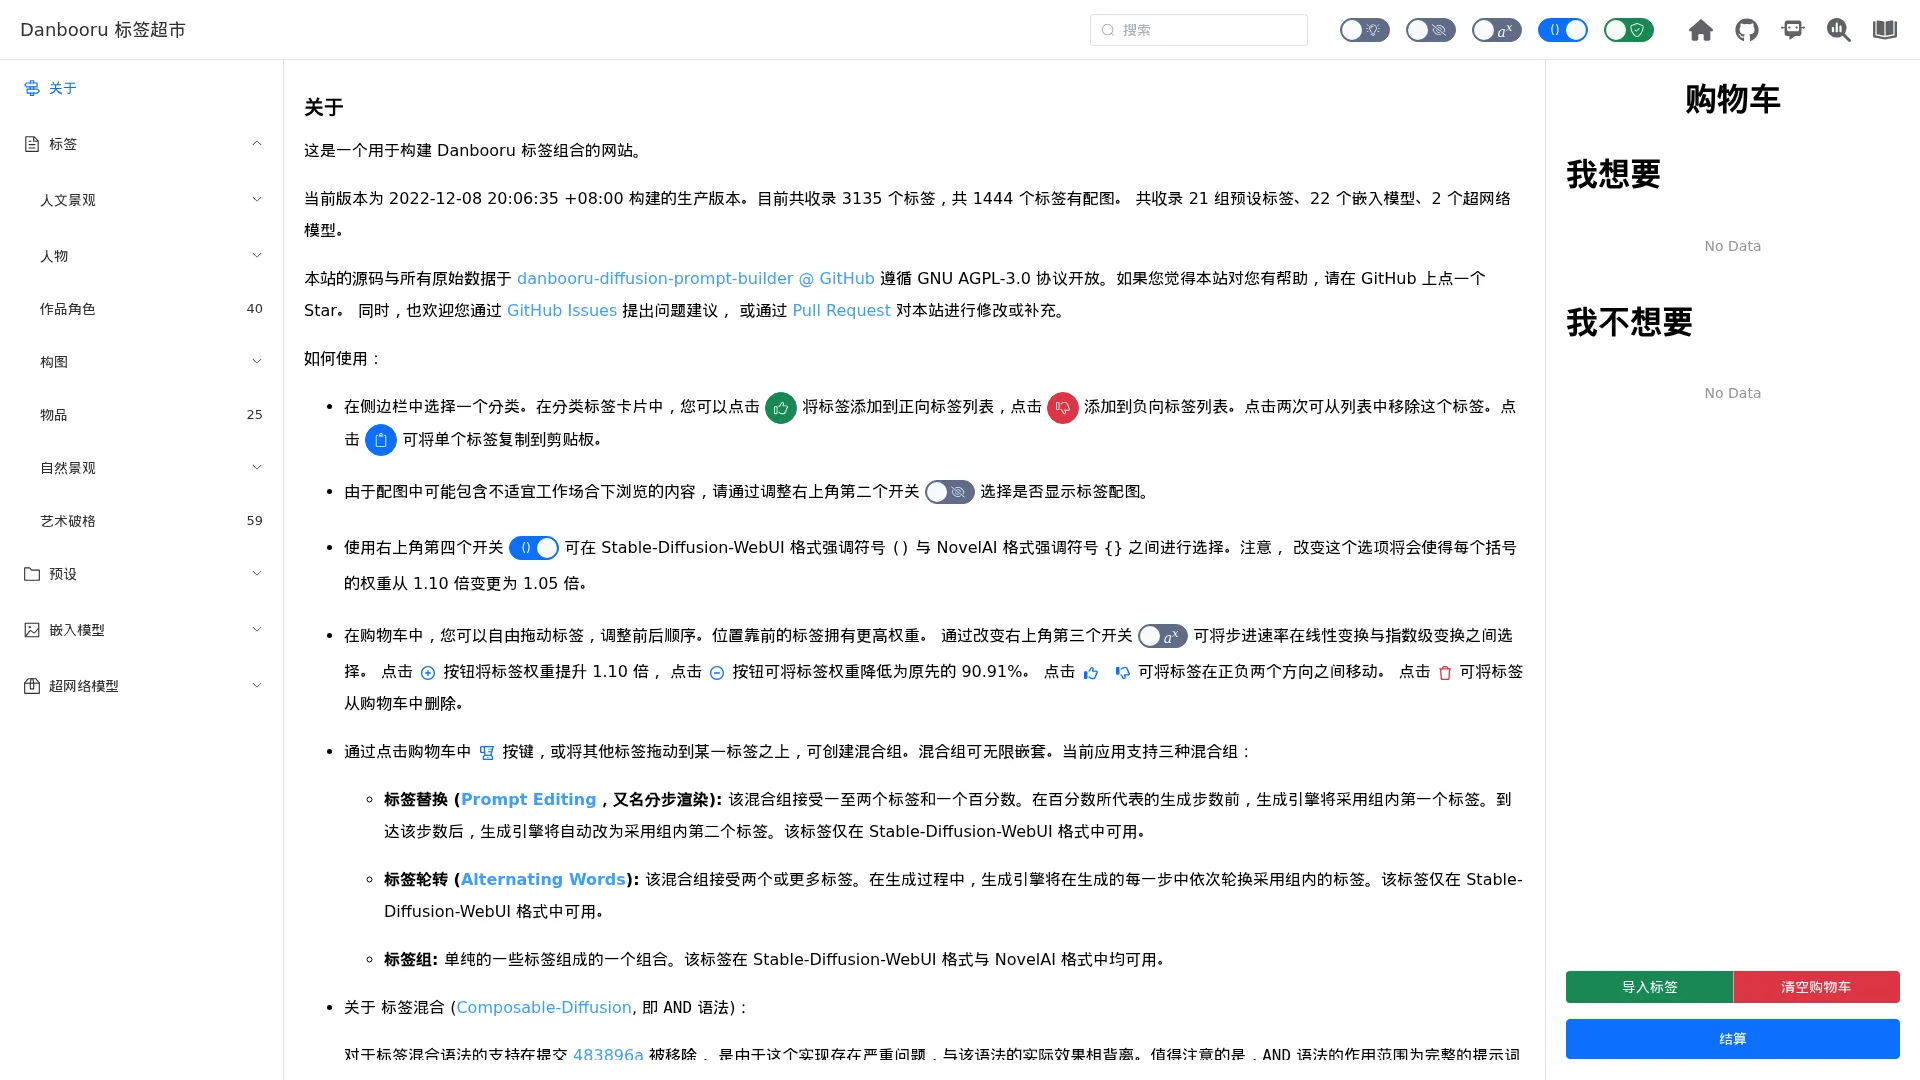The height and width of the screenshot is (1080, 1920).
Task: Click the 40 count badge for 作品角色
Action: (x=255, y=309)
